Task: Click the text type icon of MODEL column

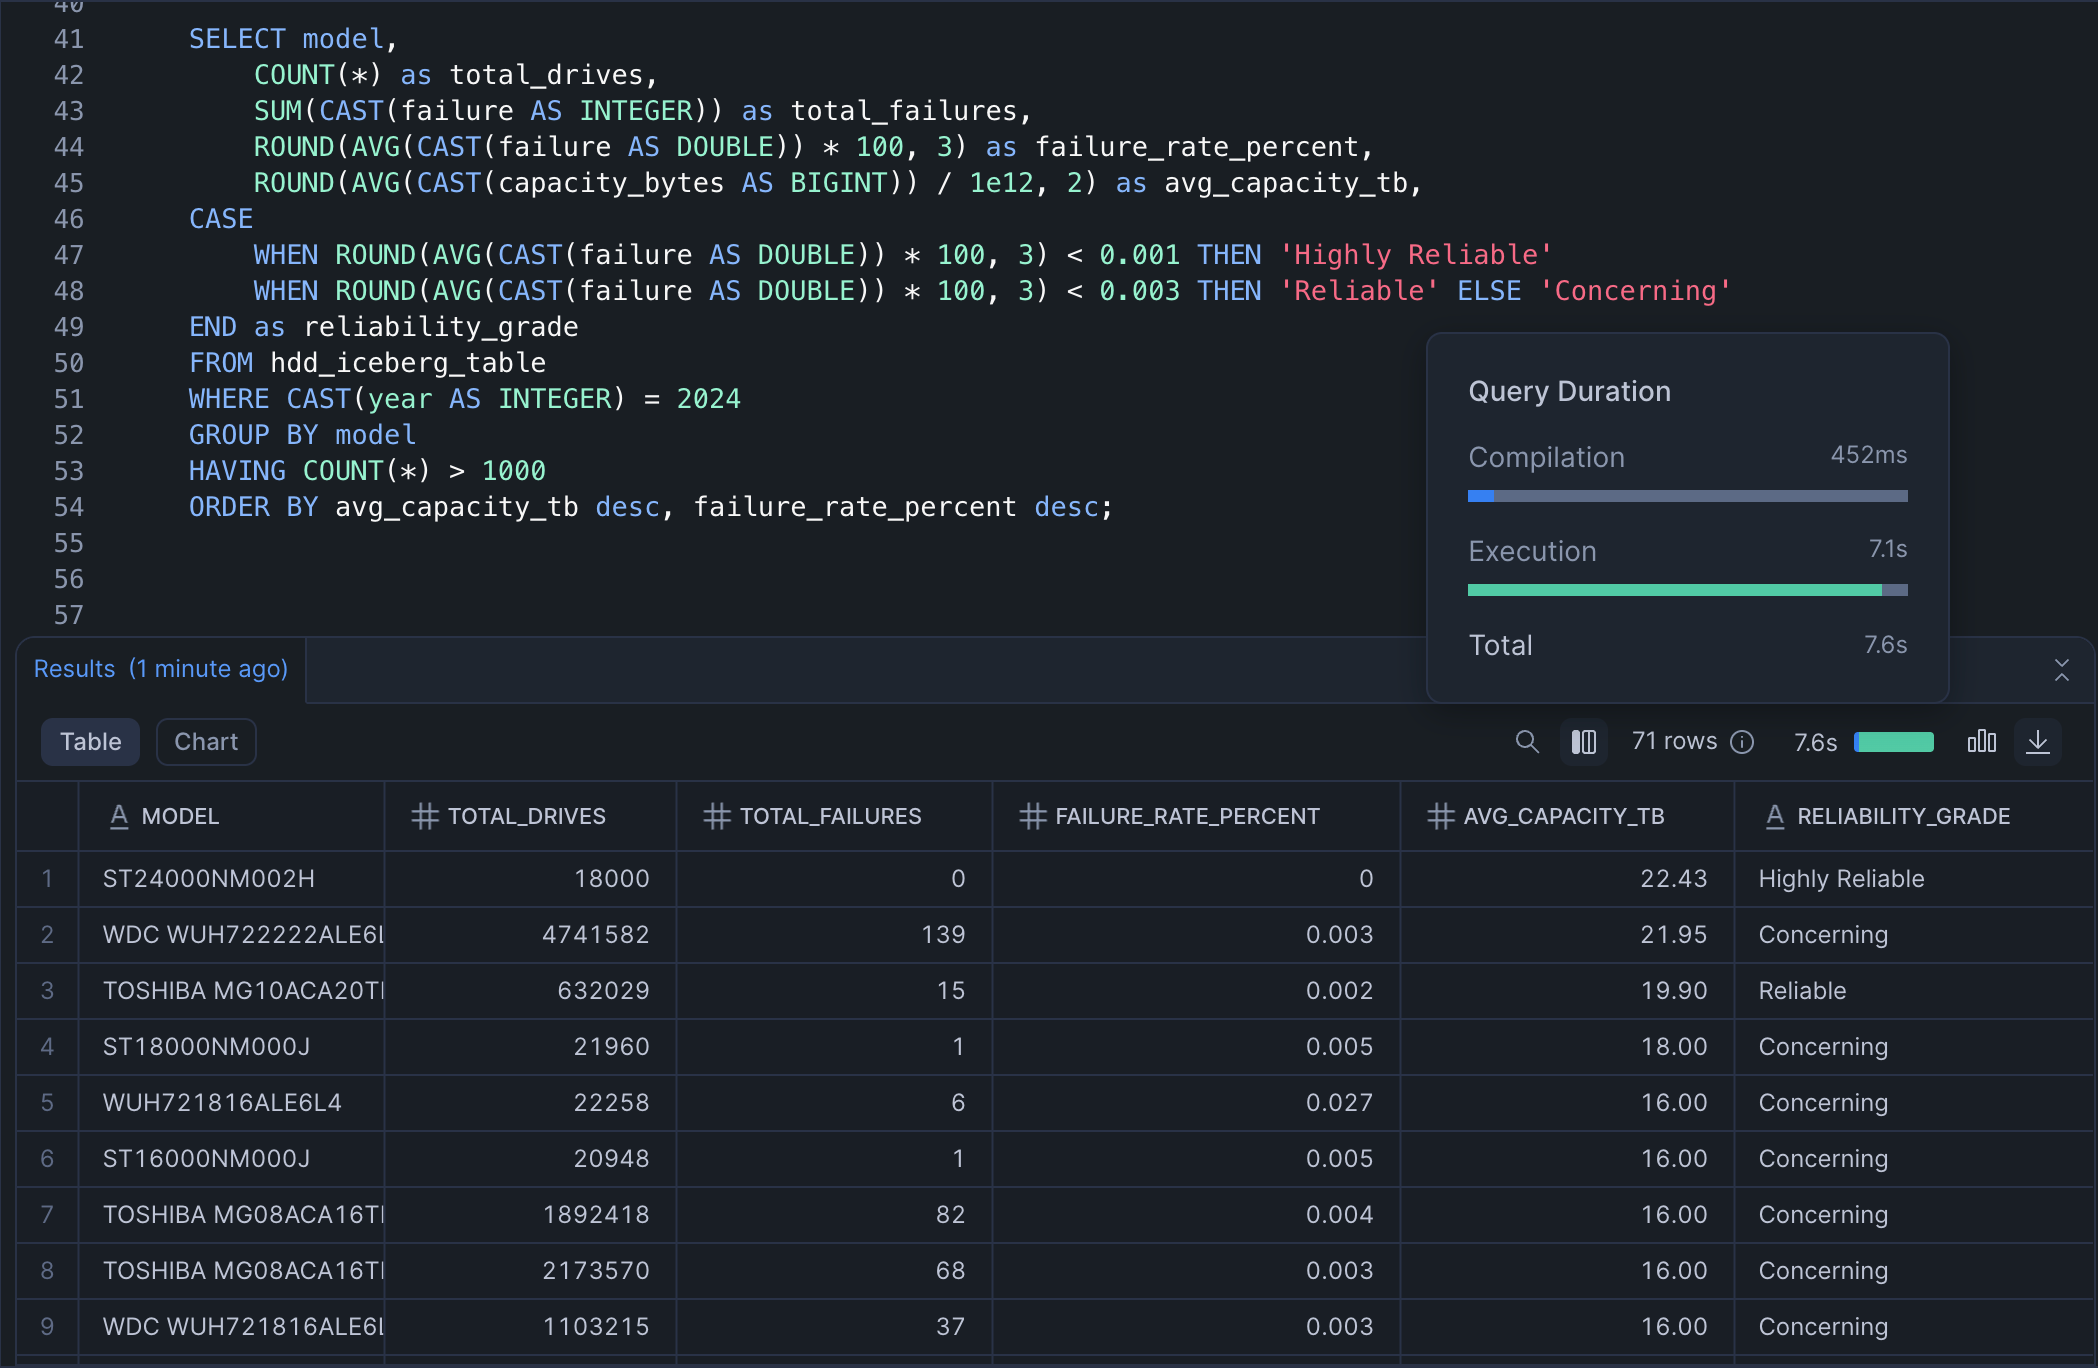Action: tap(119, 817)
